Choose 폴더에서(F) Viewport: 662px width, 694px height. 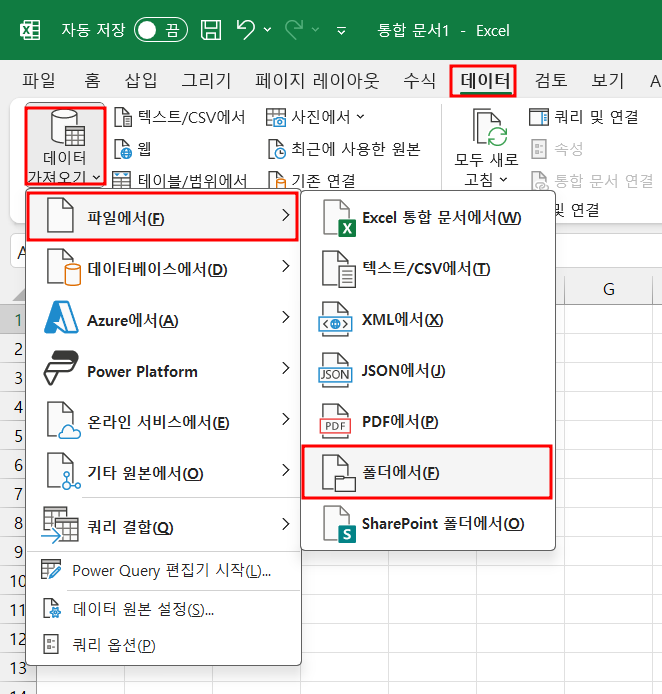pyautogui.click(x=427, y=472)
